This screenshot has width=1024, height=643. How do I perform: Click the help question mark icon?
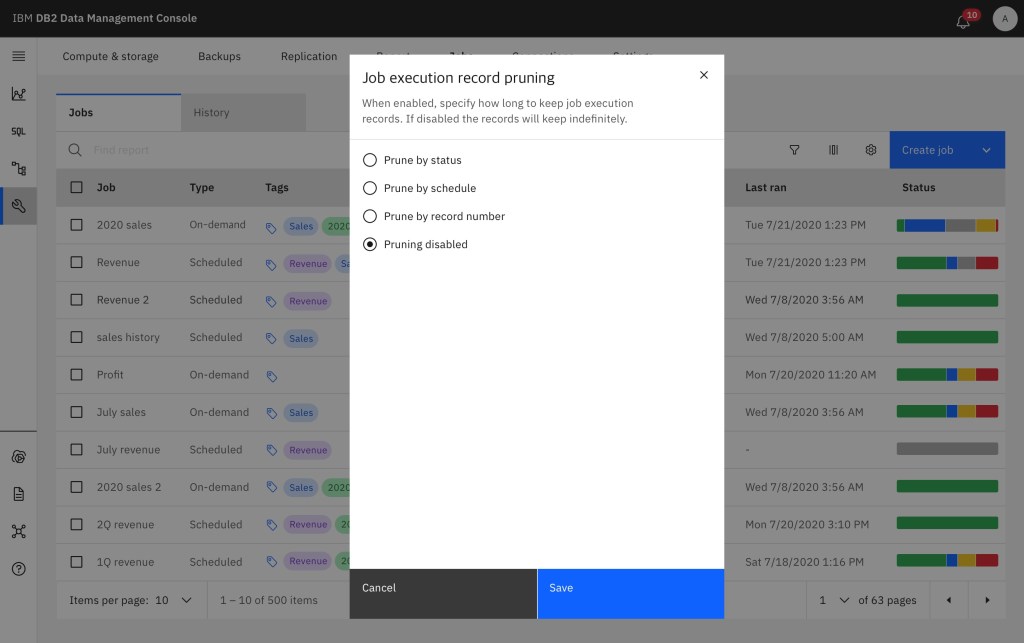[18, 569]
